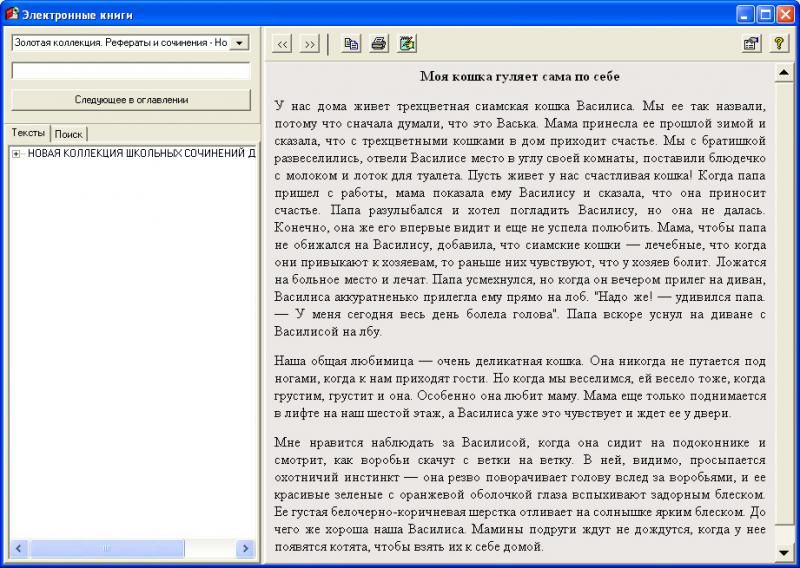Click the app icon in the title bar
The width and height of the screenshot is (800, 568).
coord(12,14)
